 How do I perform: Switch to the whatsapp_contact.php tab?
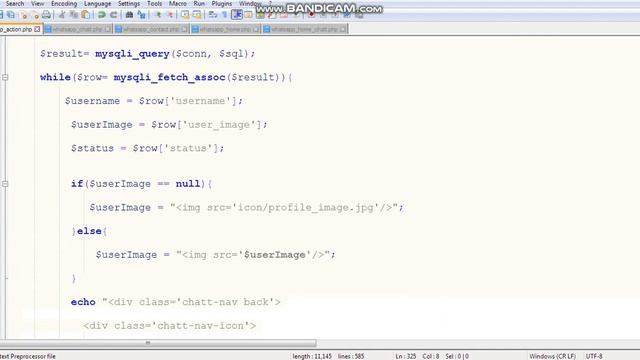click(151, 29)
